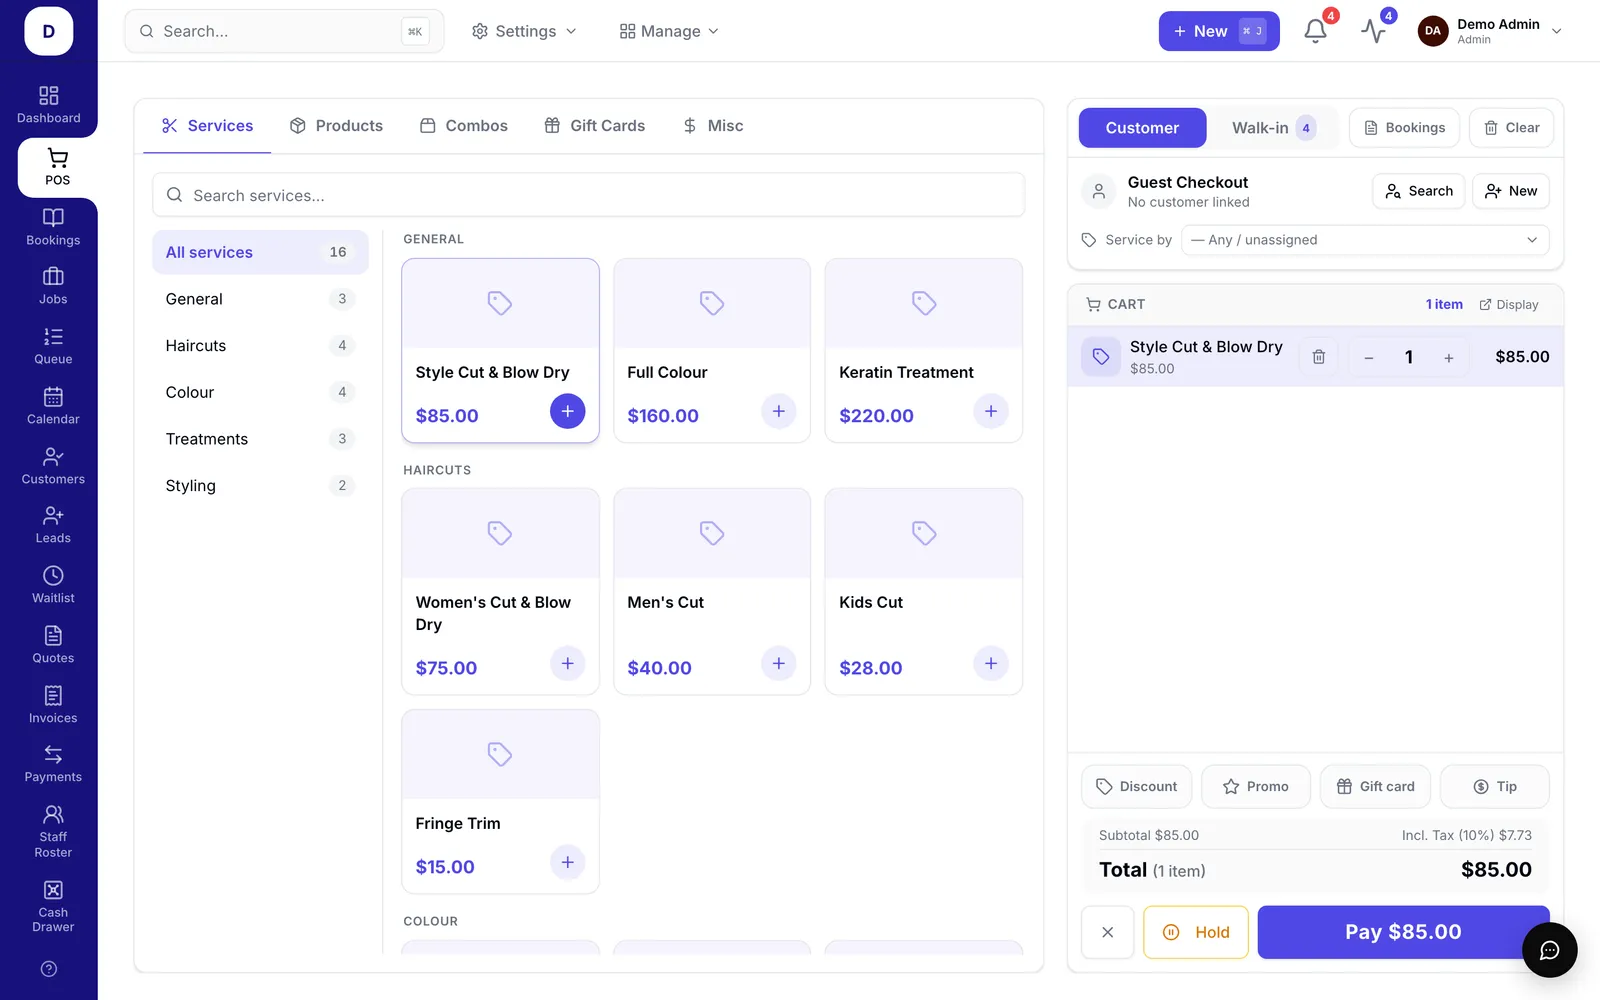The height and width of the screenshot is (1000, 1600).
Task: Open the Waitlist sidebar item
Action: coord(53,585)
